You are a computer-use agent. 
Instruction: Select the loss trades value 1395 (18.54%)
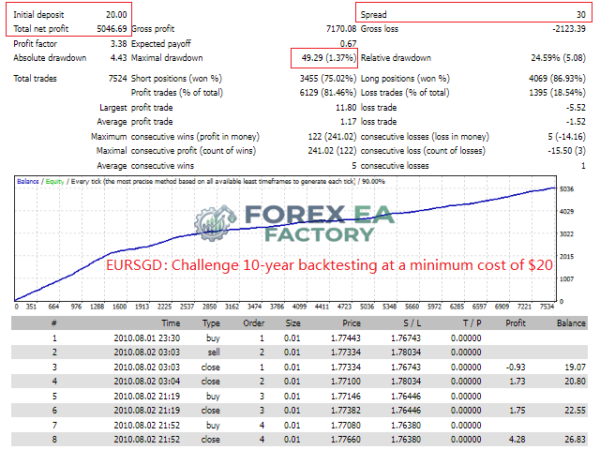(557, 93)
